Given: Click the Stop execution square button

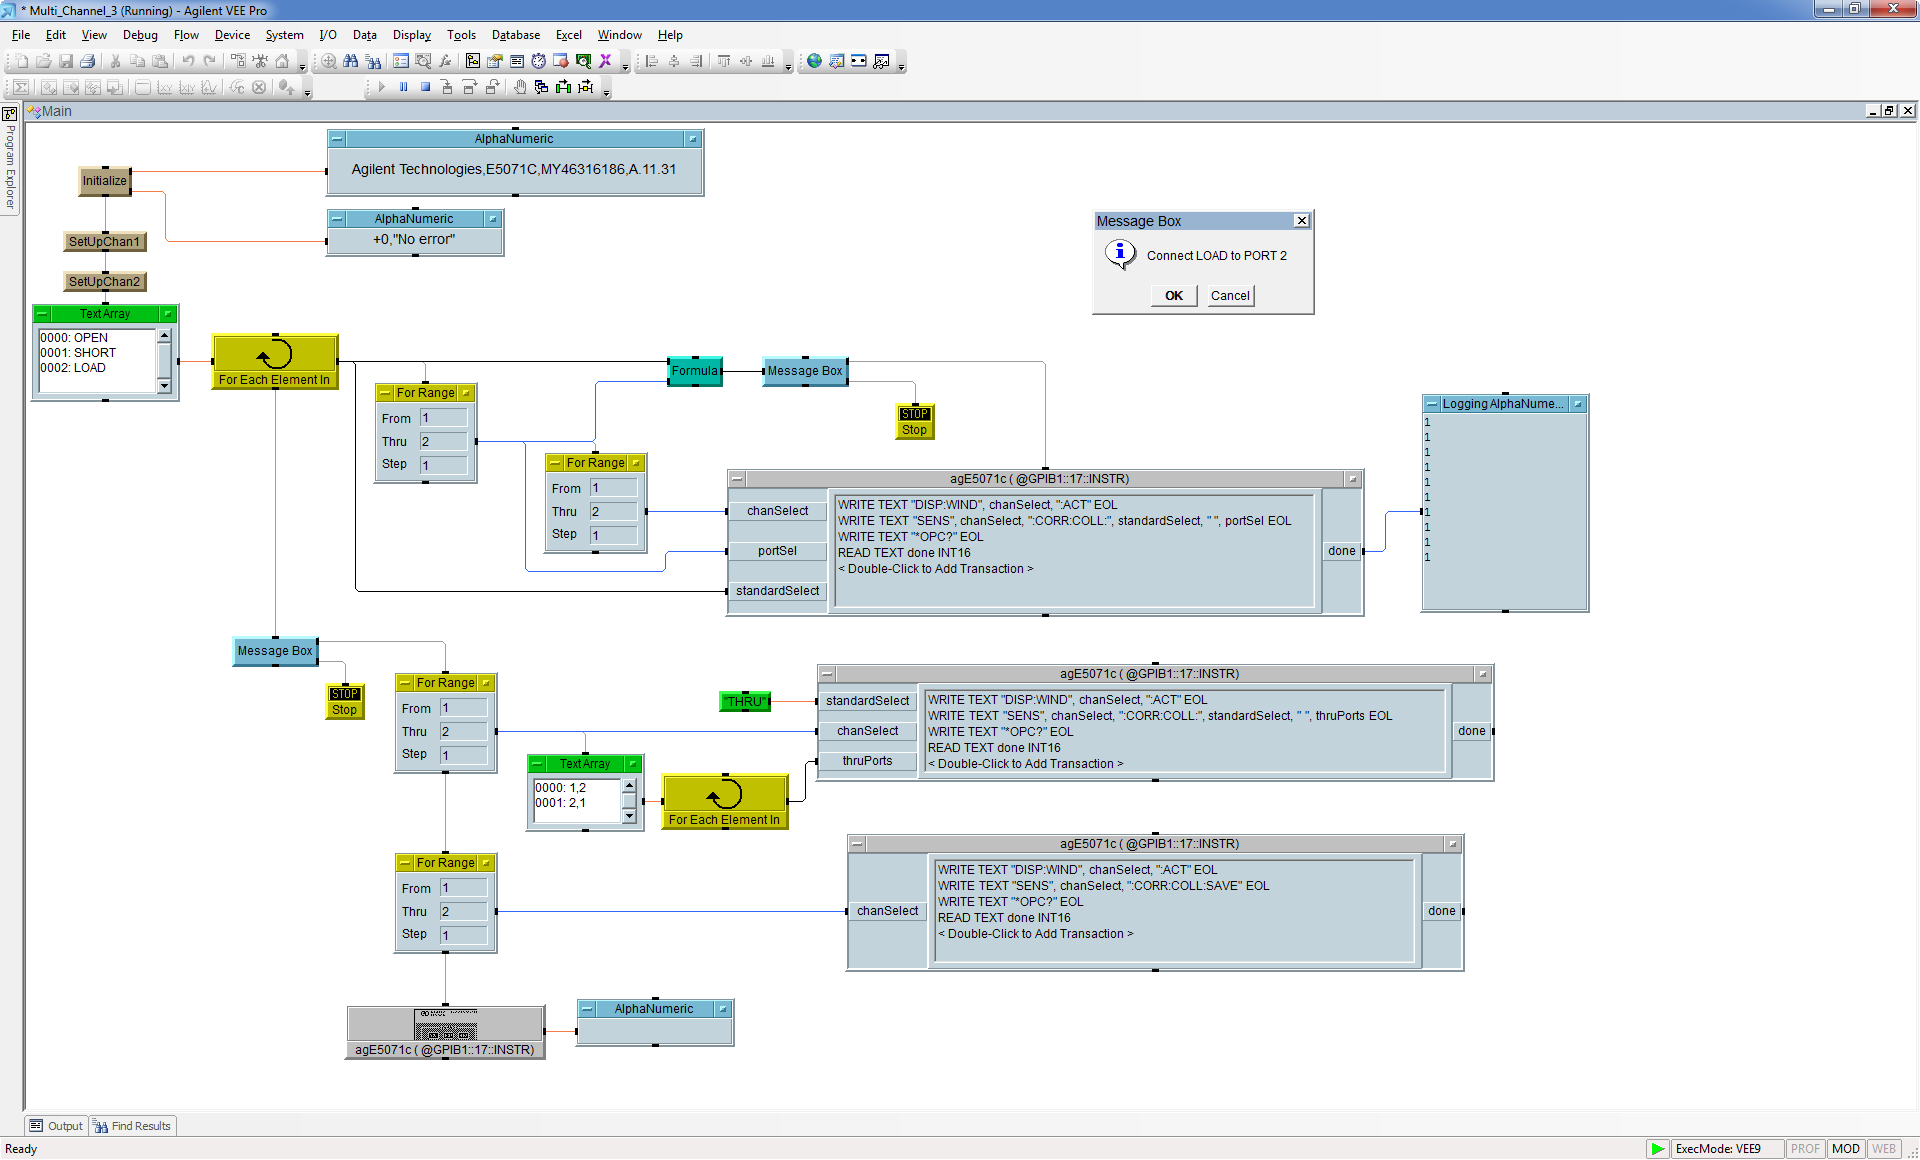Looking at the screenshot, I should pos(425,87).
